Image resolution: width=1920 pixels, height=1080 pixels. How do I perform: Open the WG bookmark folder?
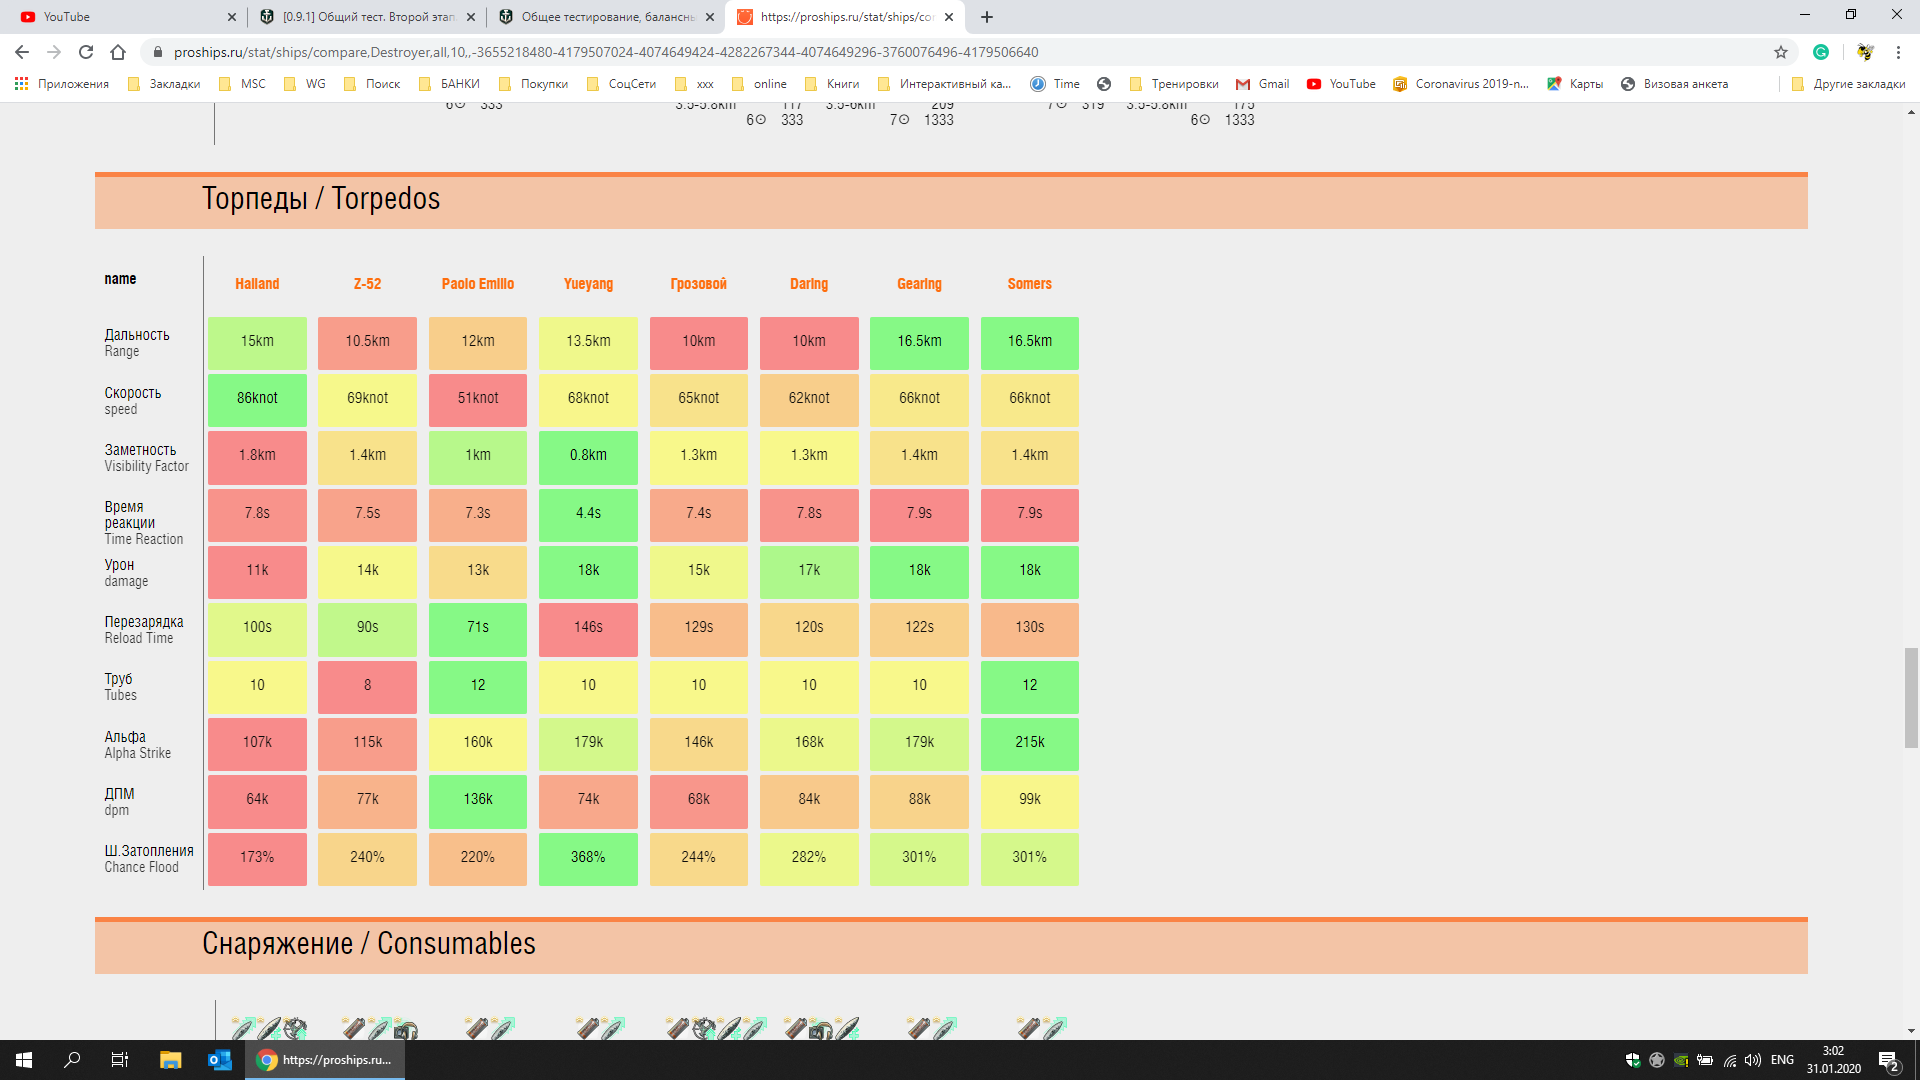point(305,84)
